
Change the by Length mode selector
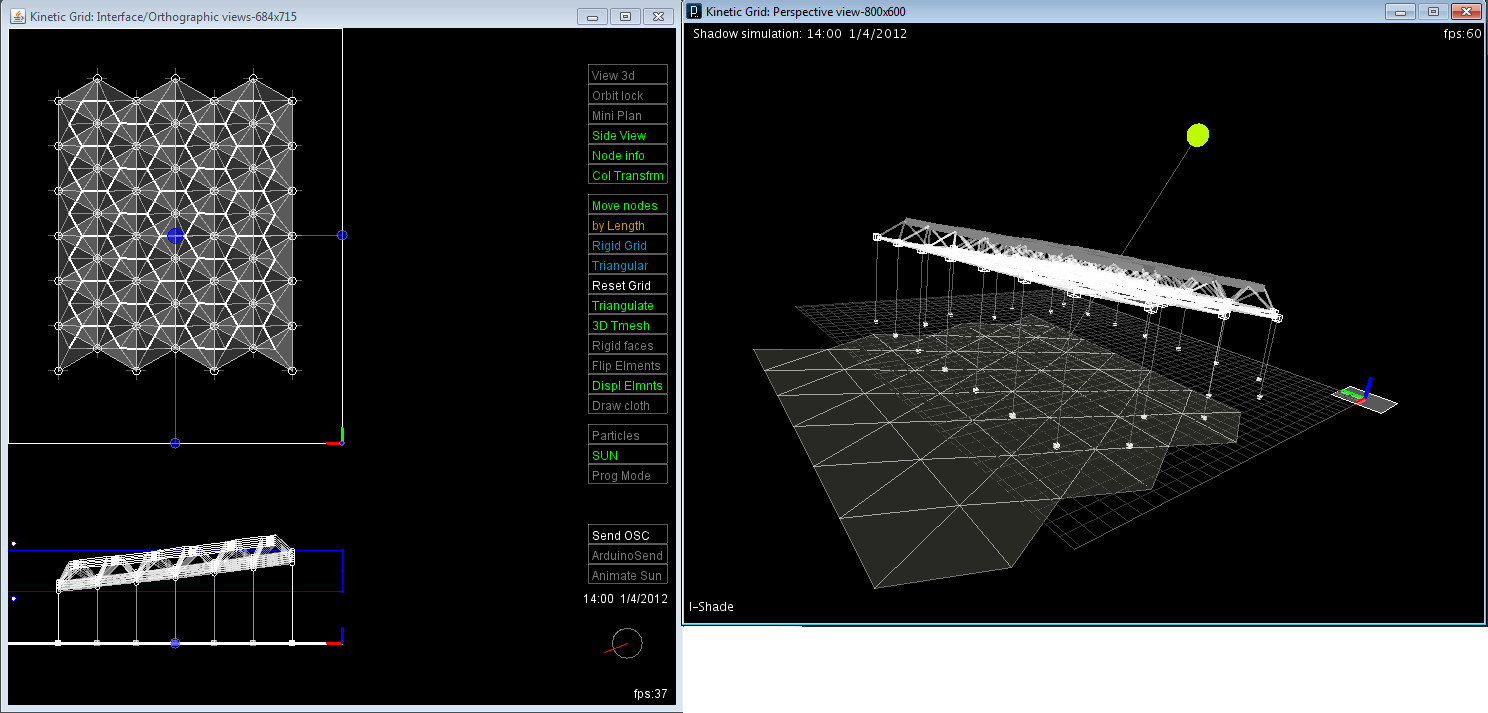click(627, 225)
